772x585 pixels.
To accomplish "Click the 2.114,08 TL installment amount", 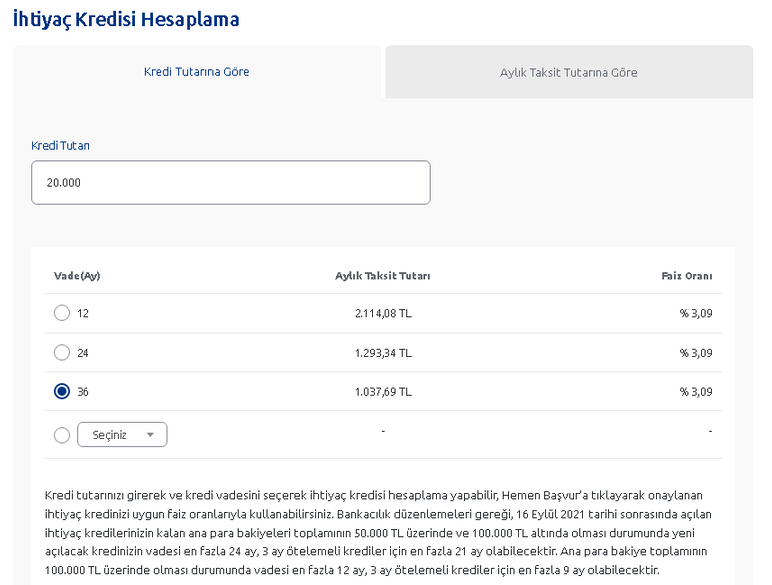I will coord(383,313).
